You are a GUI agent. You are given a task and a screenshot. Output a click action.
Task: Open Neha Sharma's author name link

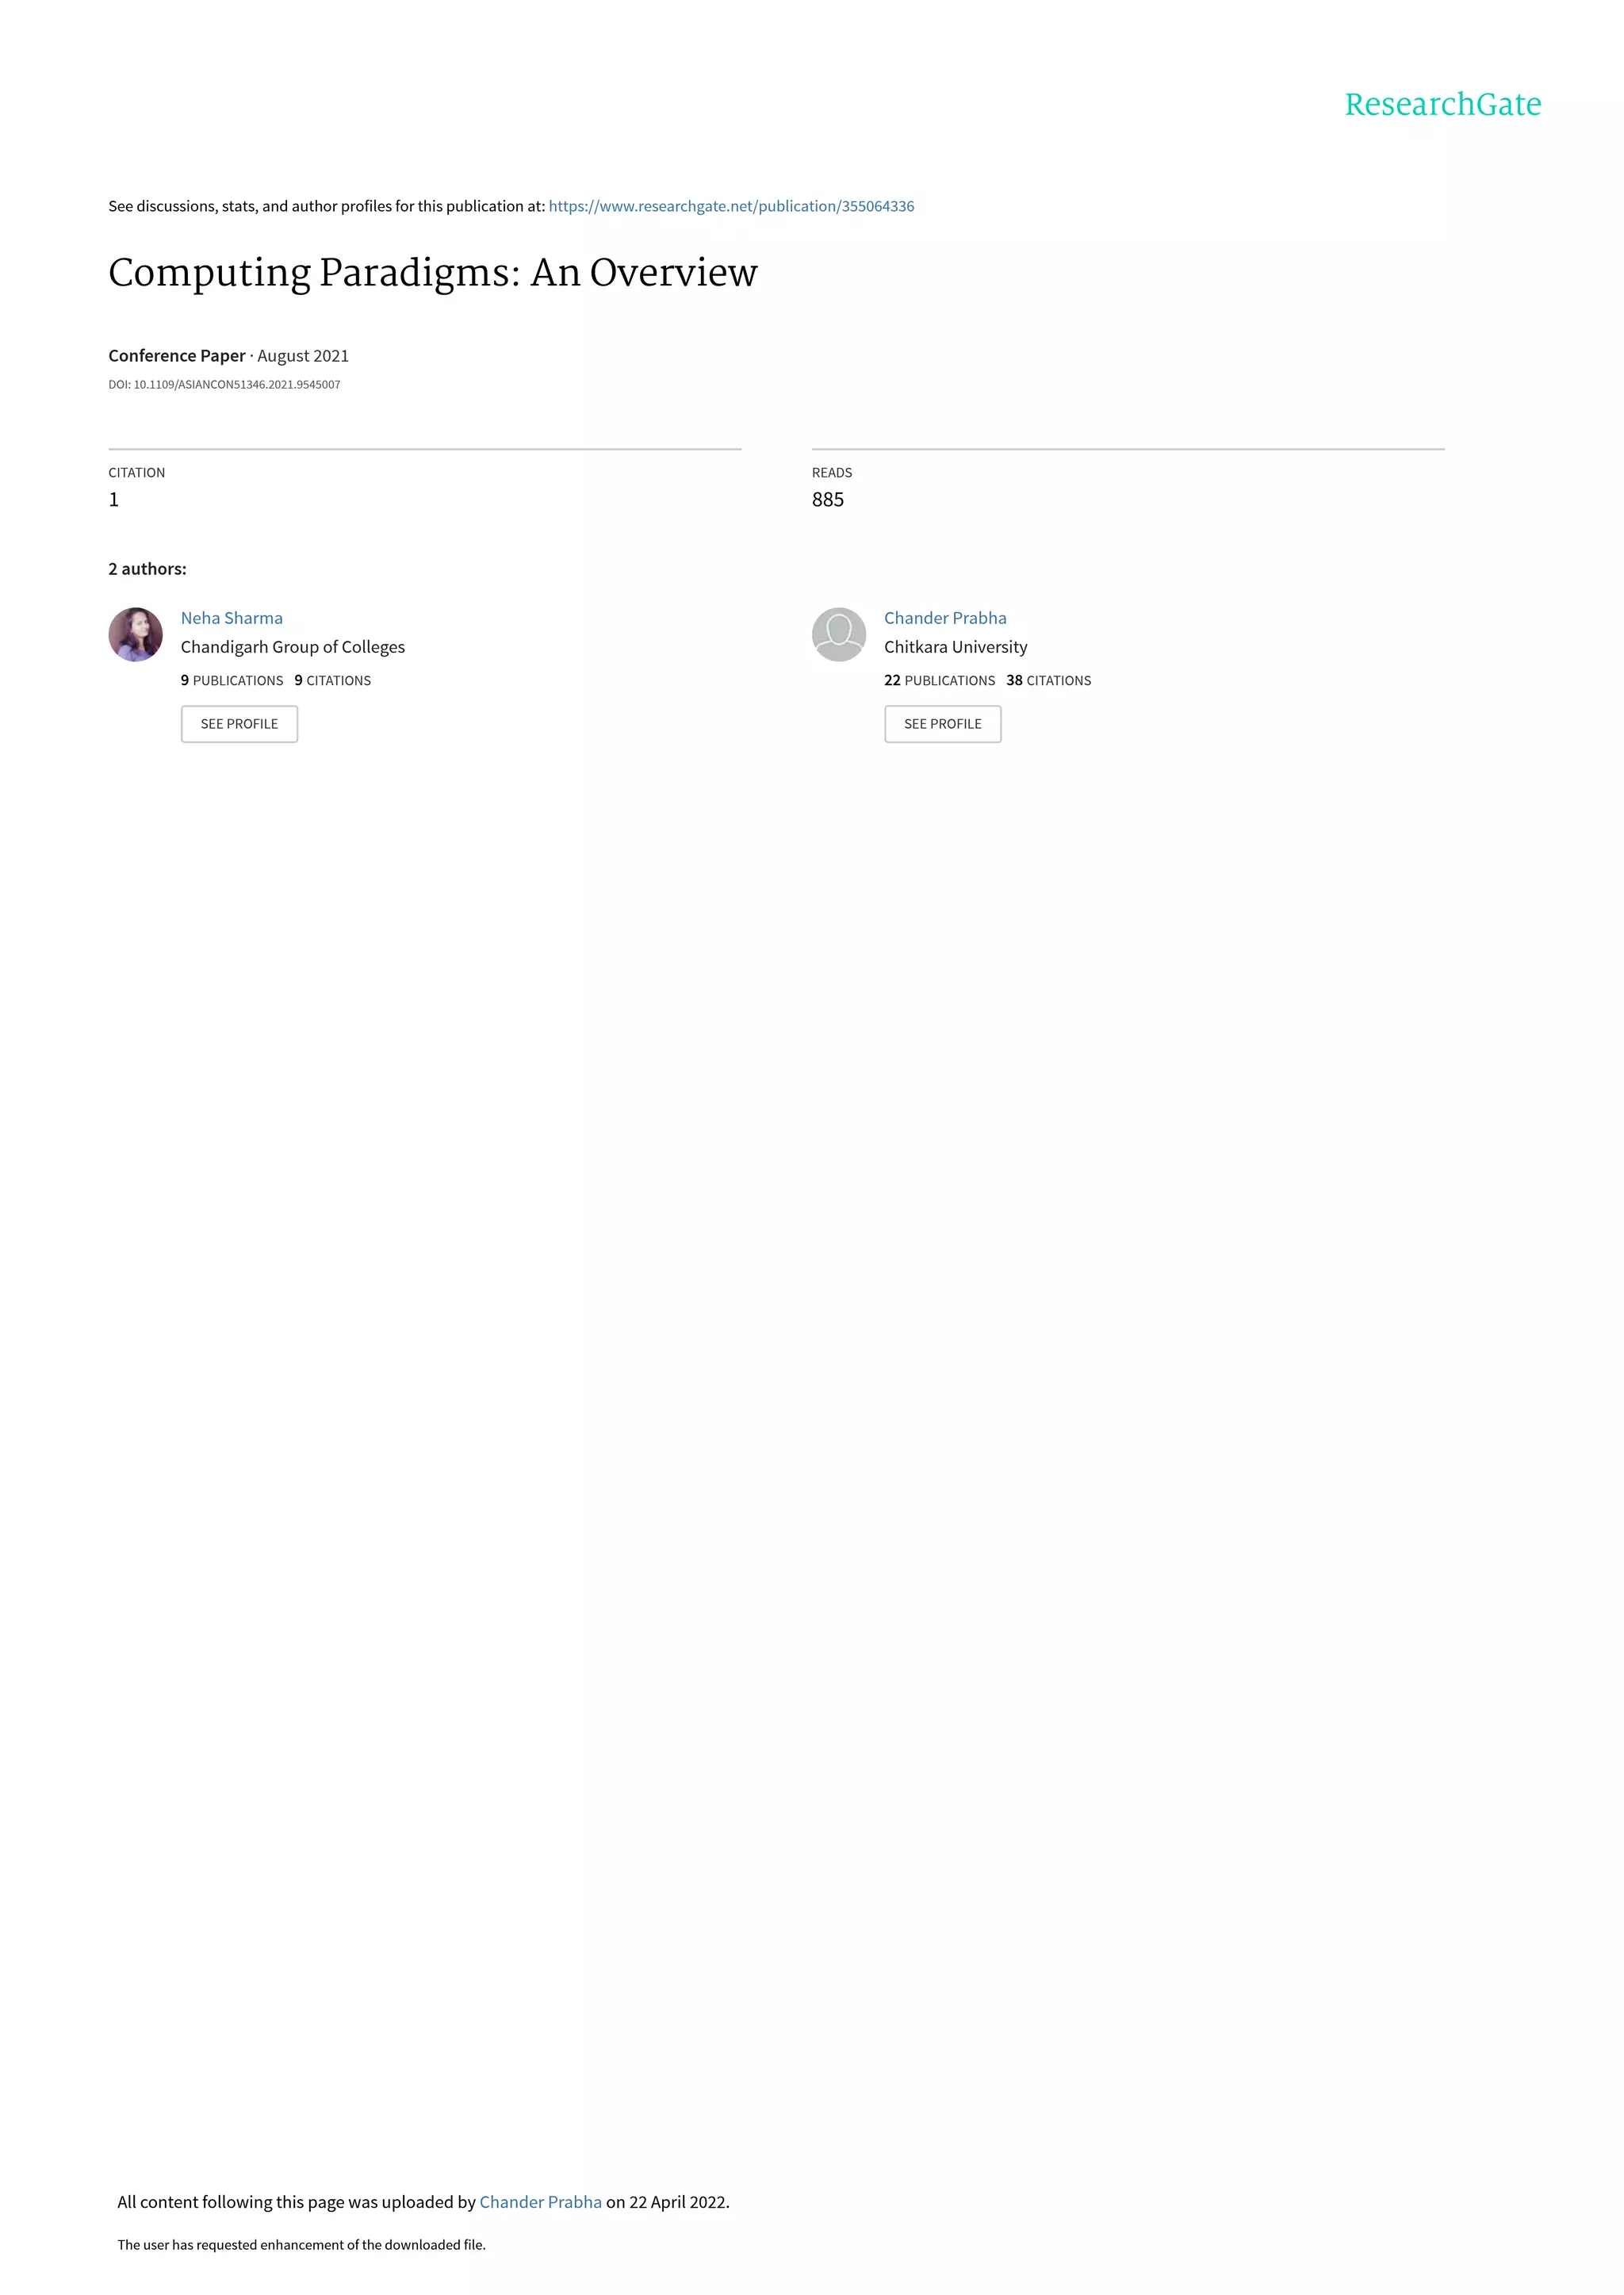click(x=232, y=618)
